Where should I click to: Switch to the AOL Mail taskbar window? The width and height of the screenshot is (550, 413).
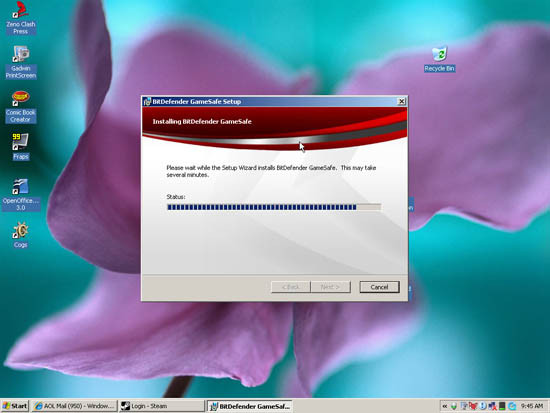74,406
